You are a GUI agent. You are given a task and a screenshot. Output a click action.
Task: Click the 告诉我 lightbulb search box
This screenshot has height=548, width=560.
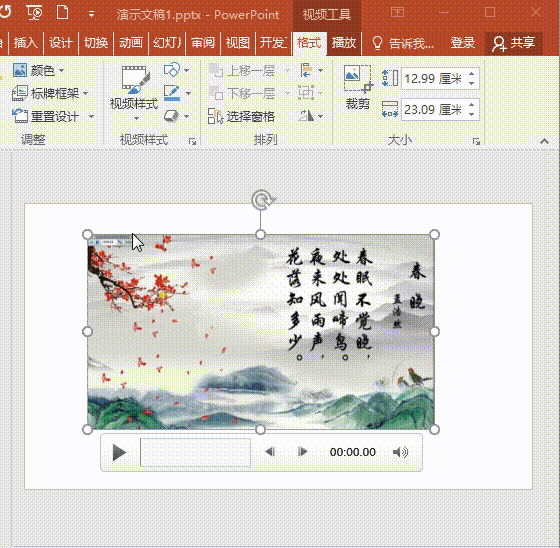(x=403, y=44)
